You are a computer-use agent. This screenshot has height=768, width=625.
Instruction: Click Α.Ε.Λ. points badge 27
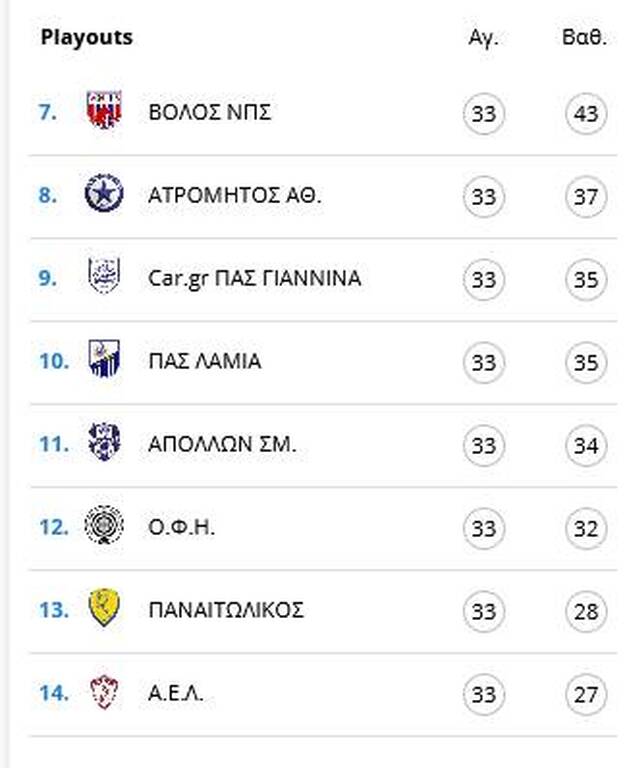(586, 695)
